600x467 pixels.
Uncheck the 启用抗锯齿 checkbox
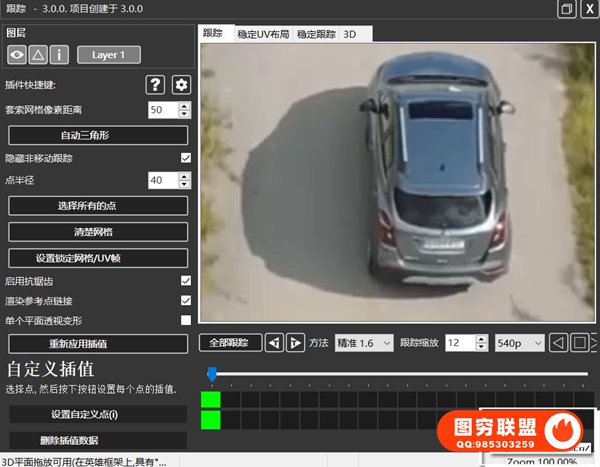pos(185,281)
